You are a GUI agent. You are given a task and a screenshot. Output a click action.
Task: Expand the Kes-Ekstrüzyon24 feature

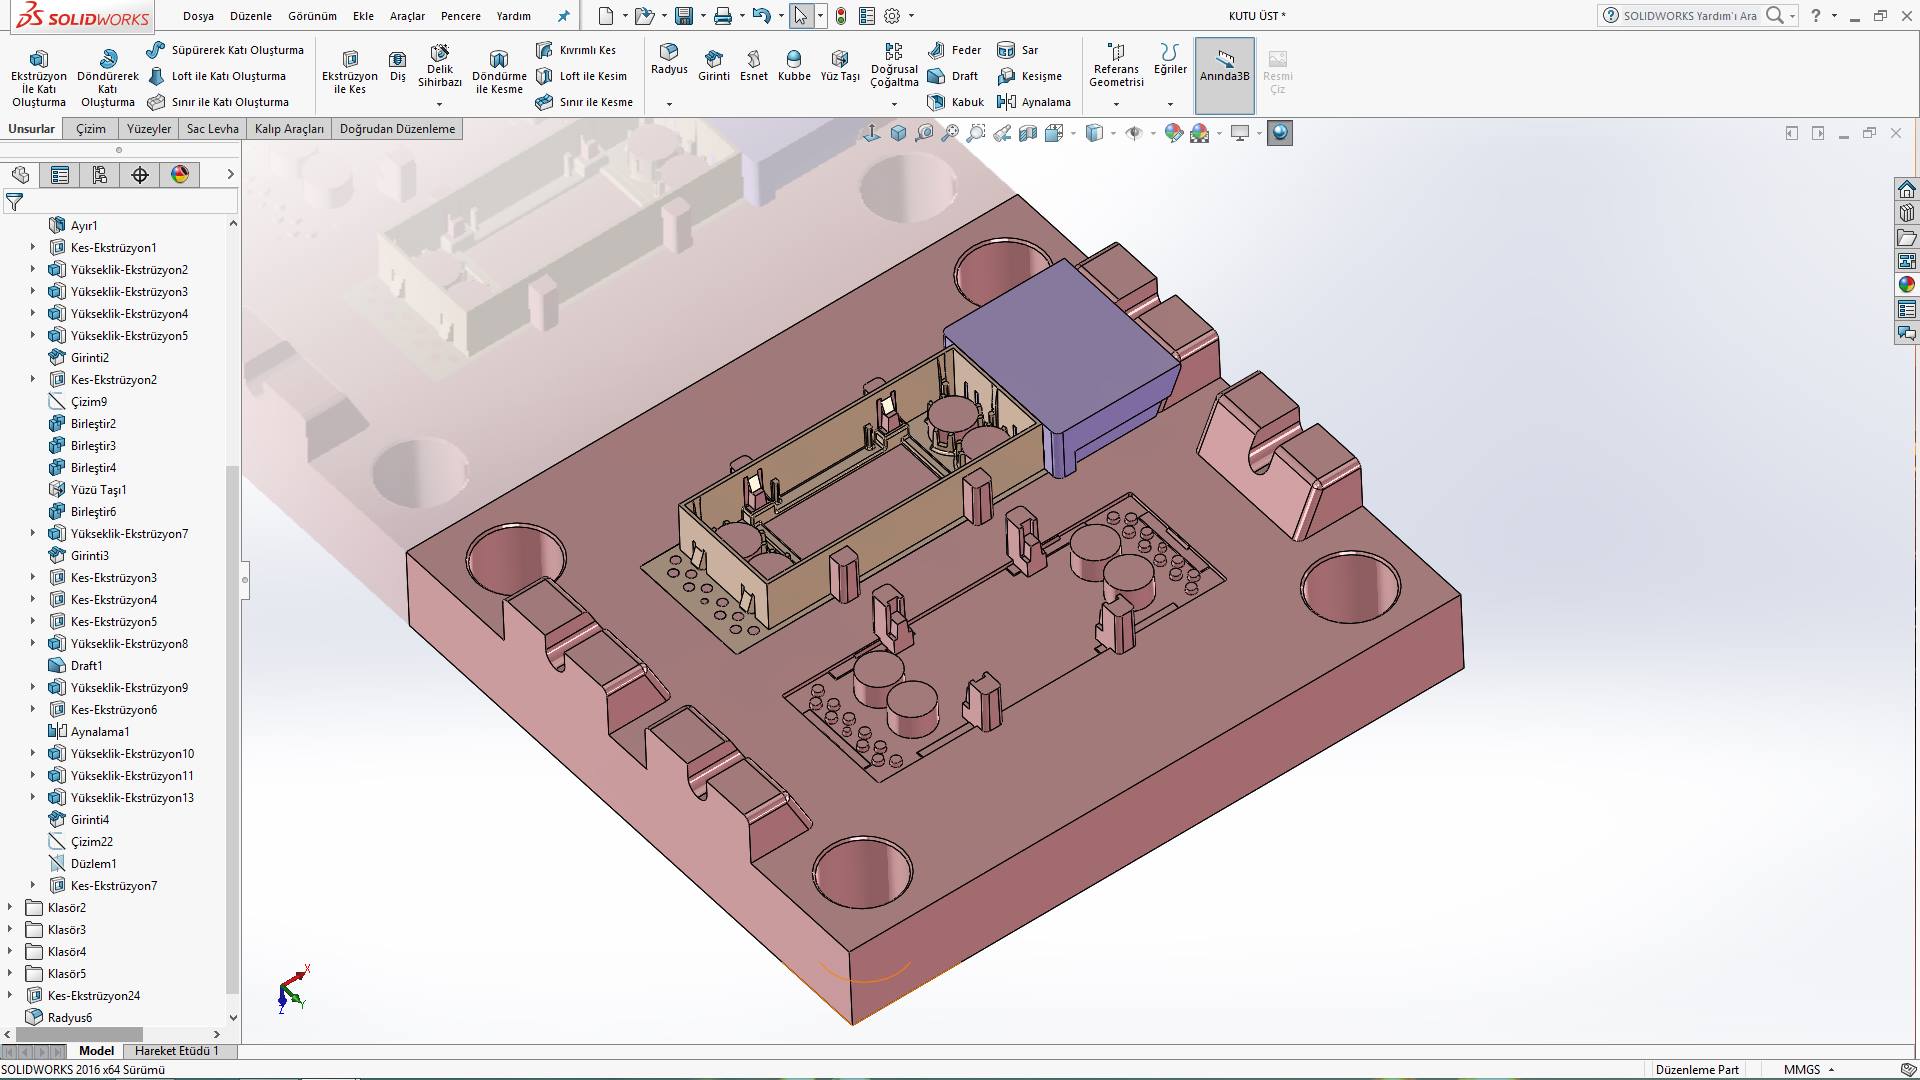[10, 996]
